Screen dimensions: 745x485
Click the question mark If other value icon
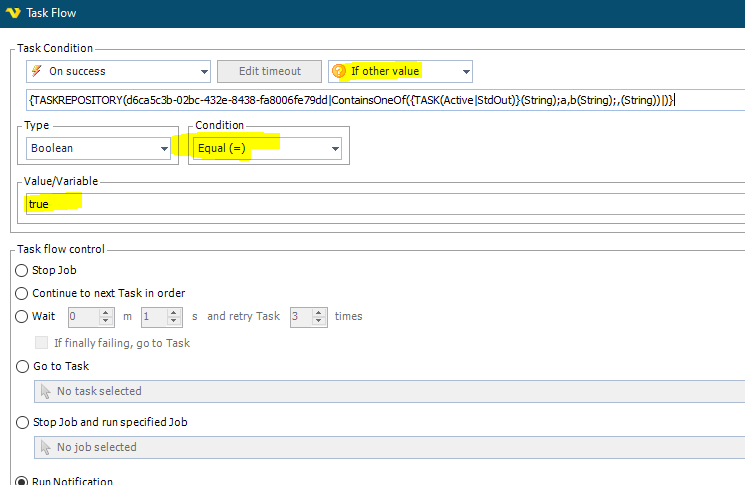click(339, 71)
